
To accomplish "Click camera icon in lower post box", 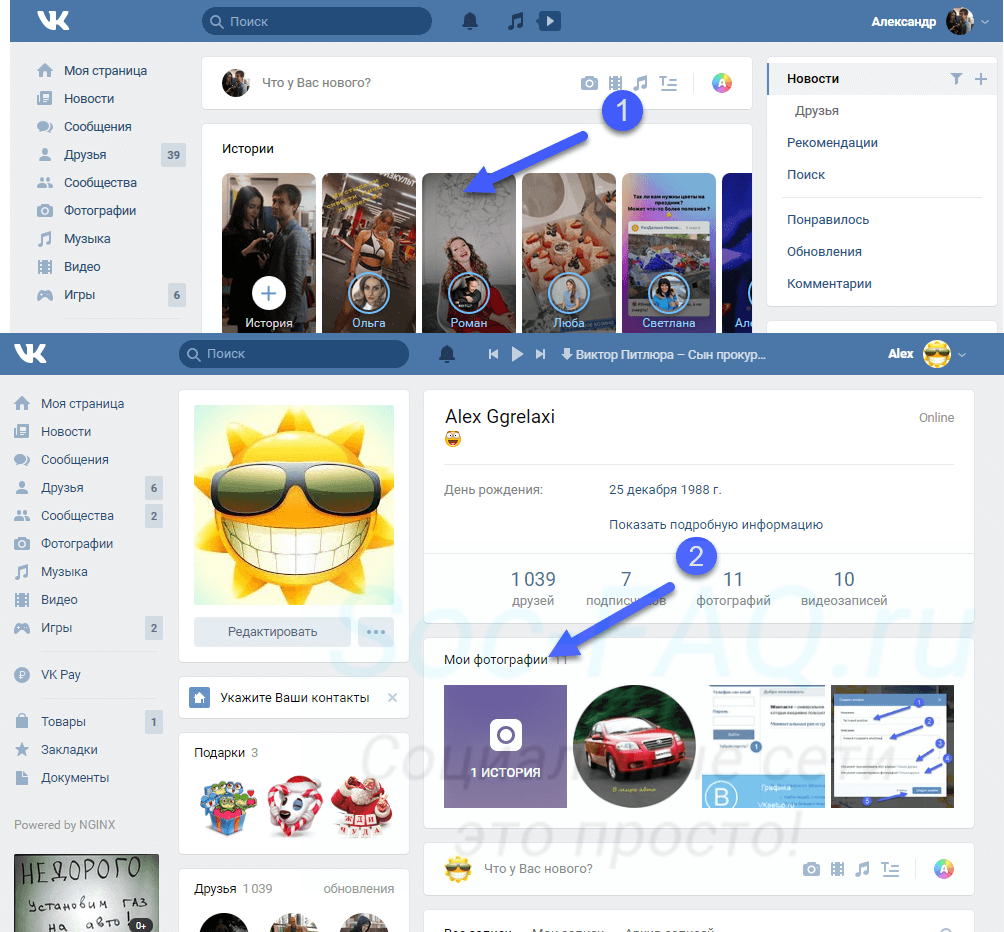I will [x=811, y=869].
